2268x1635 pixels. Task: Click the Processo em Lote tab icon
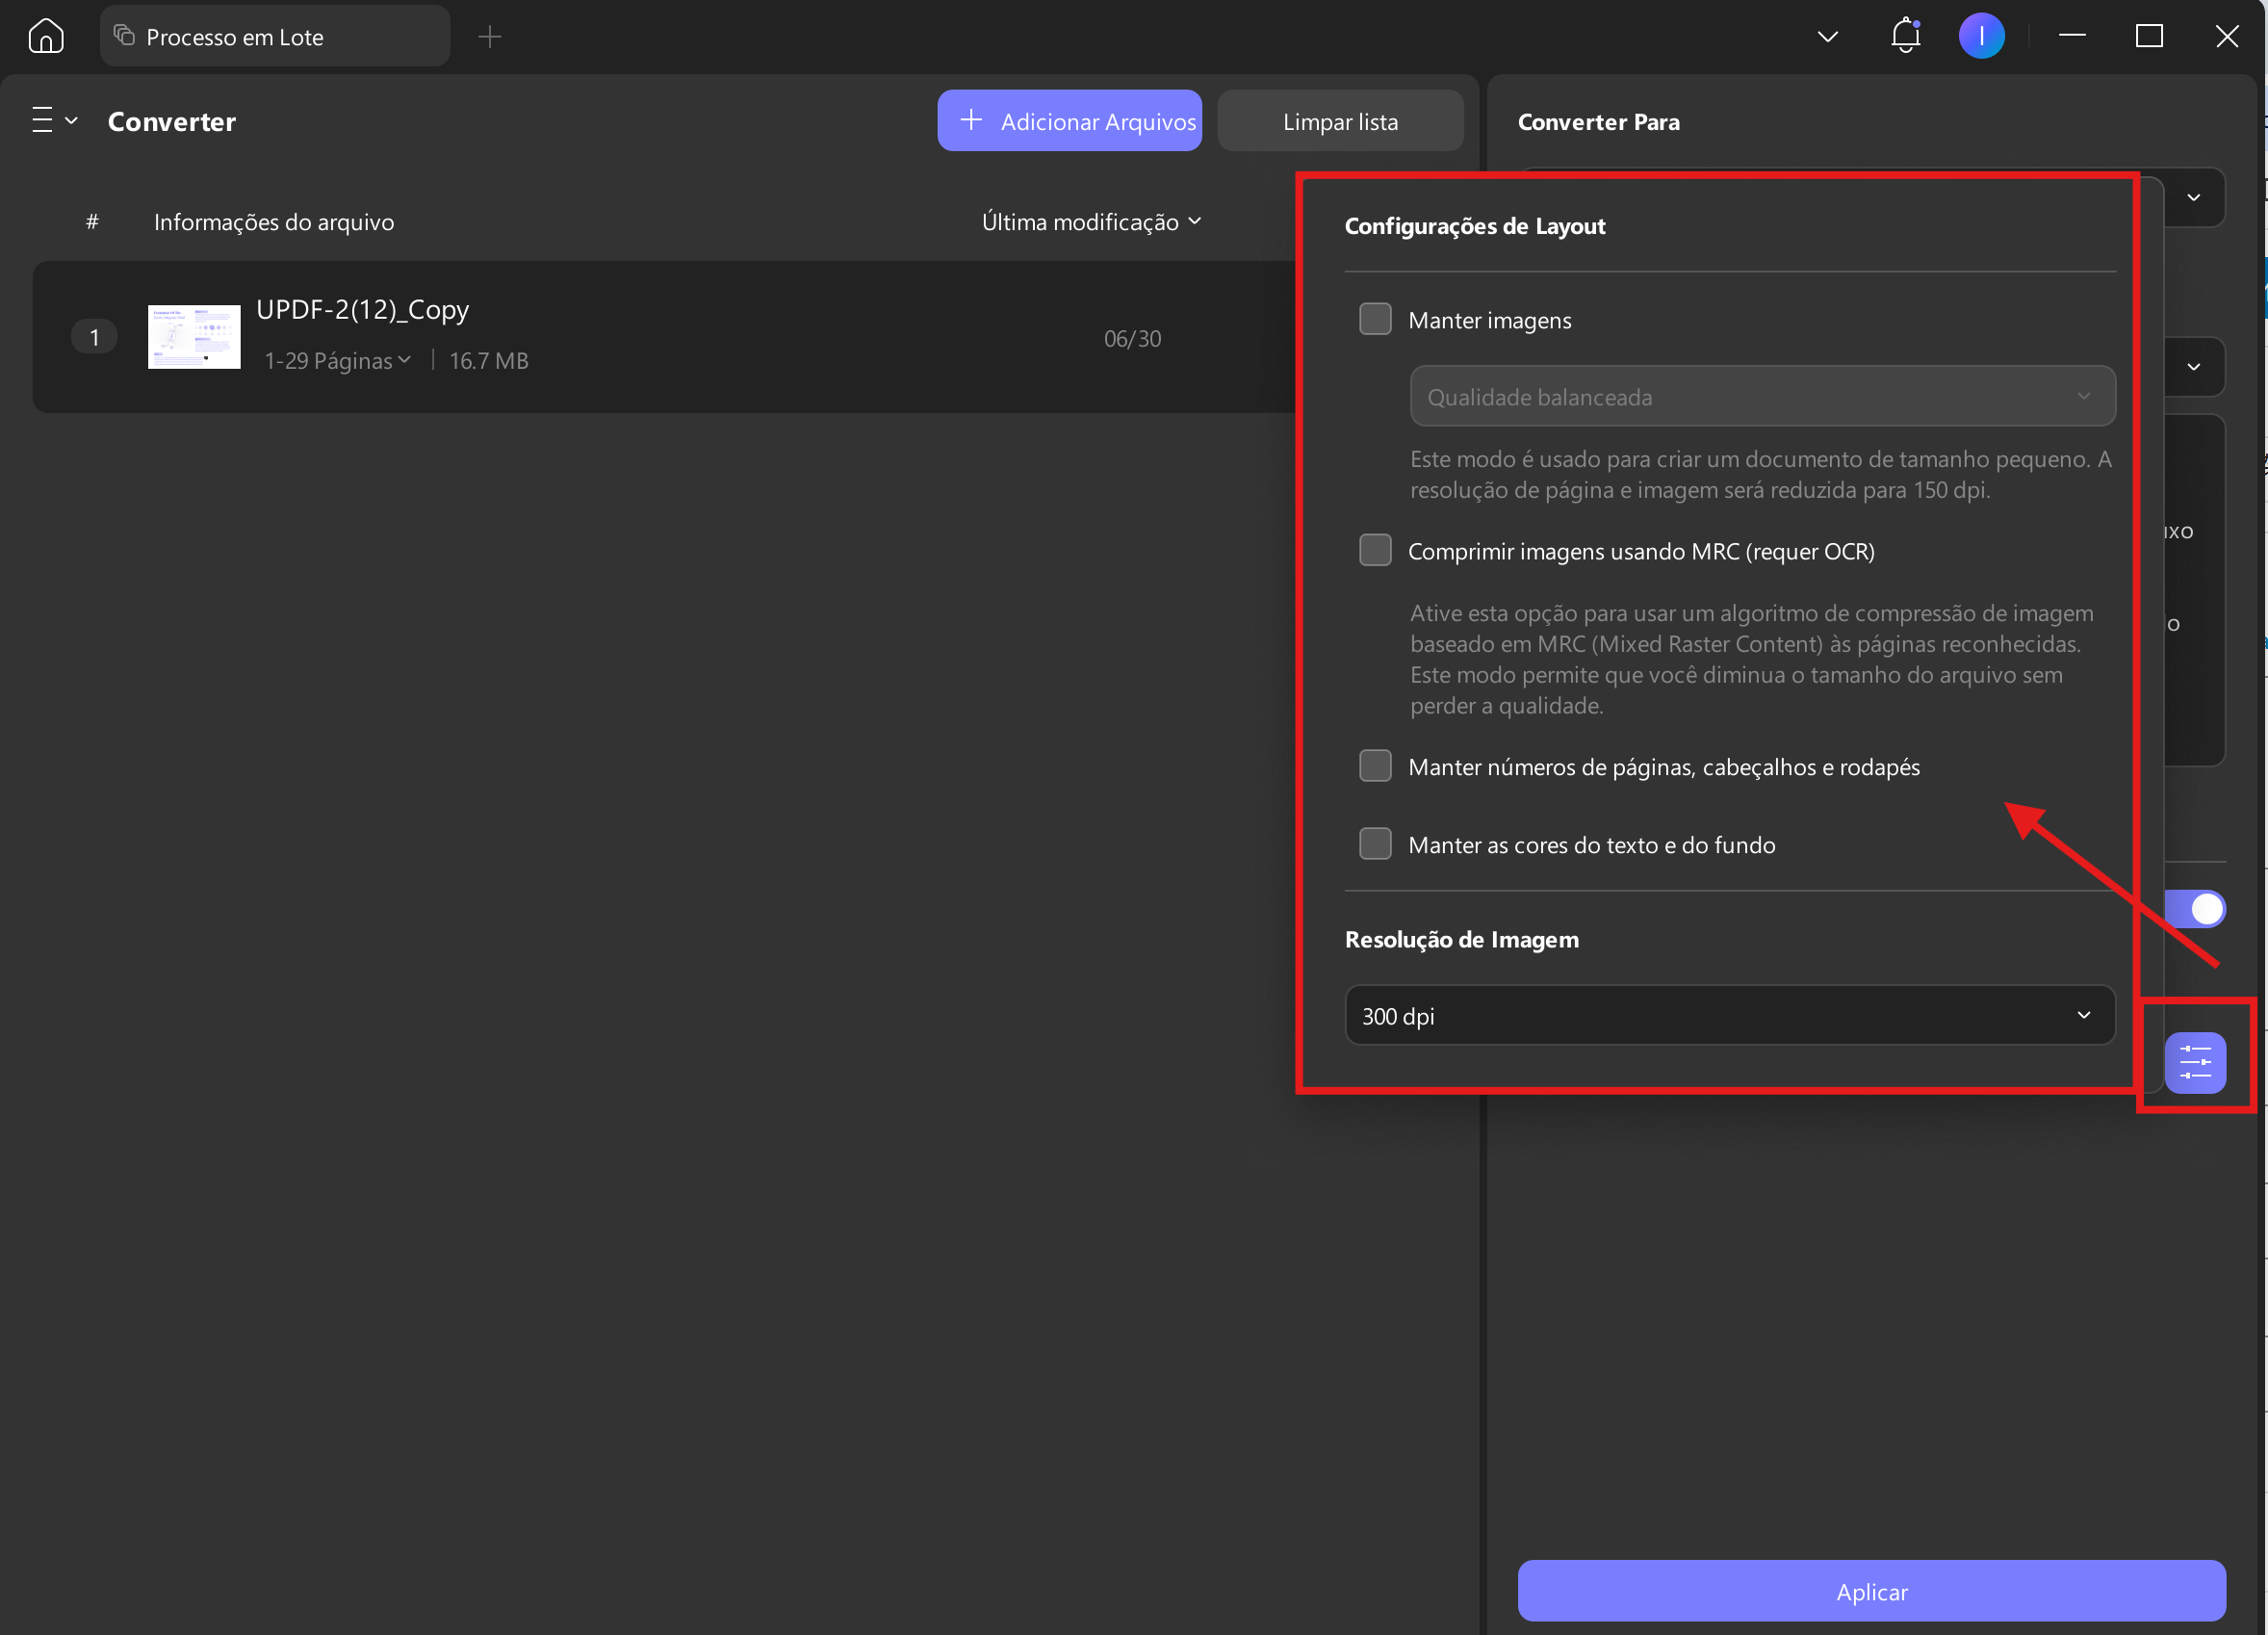[124, 36]
